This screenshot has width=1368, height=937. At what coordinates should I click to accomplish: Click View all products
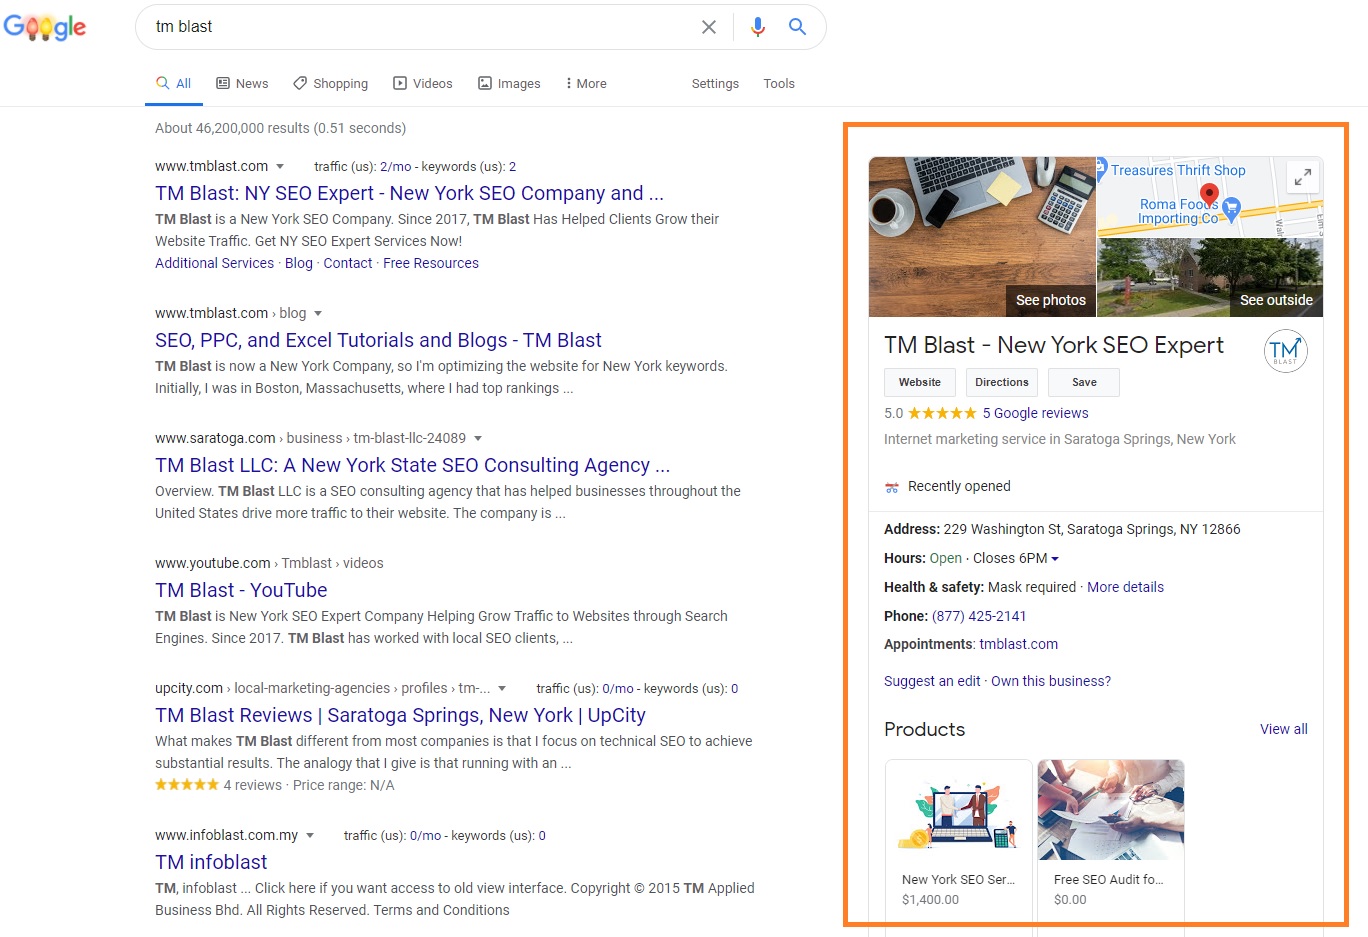pyautogui.click(x=1284, y=729)
